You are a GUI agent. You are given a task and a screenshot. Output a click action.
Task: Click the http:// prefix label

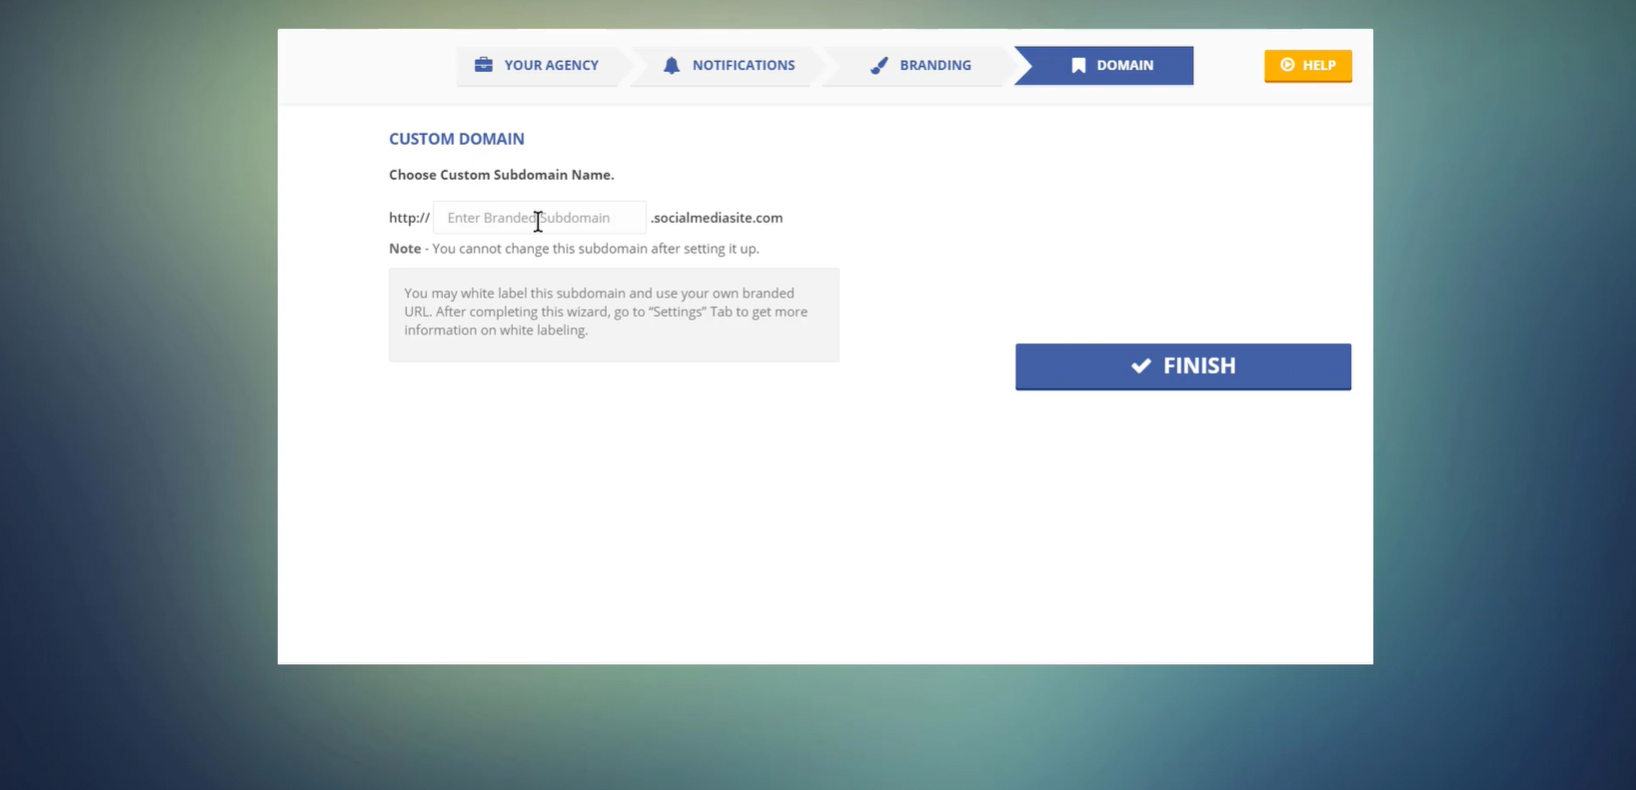point(409,218)
